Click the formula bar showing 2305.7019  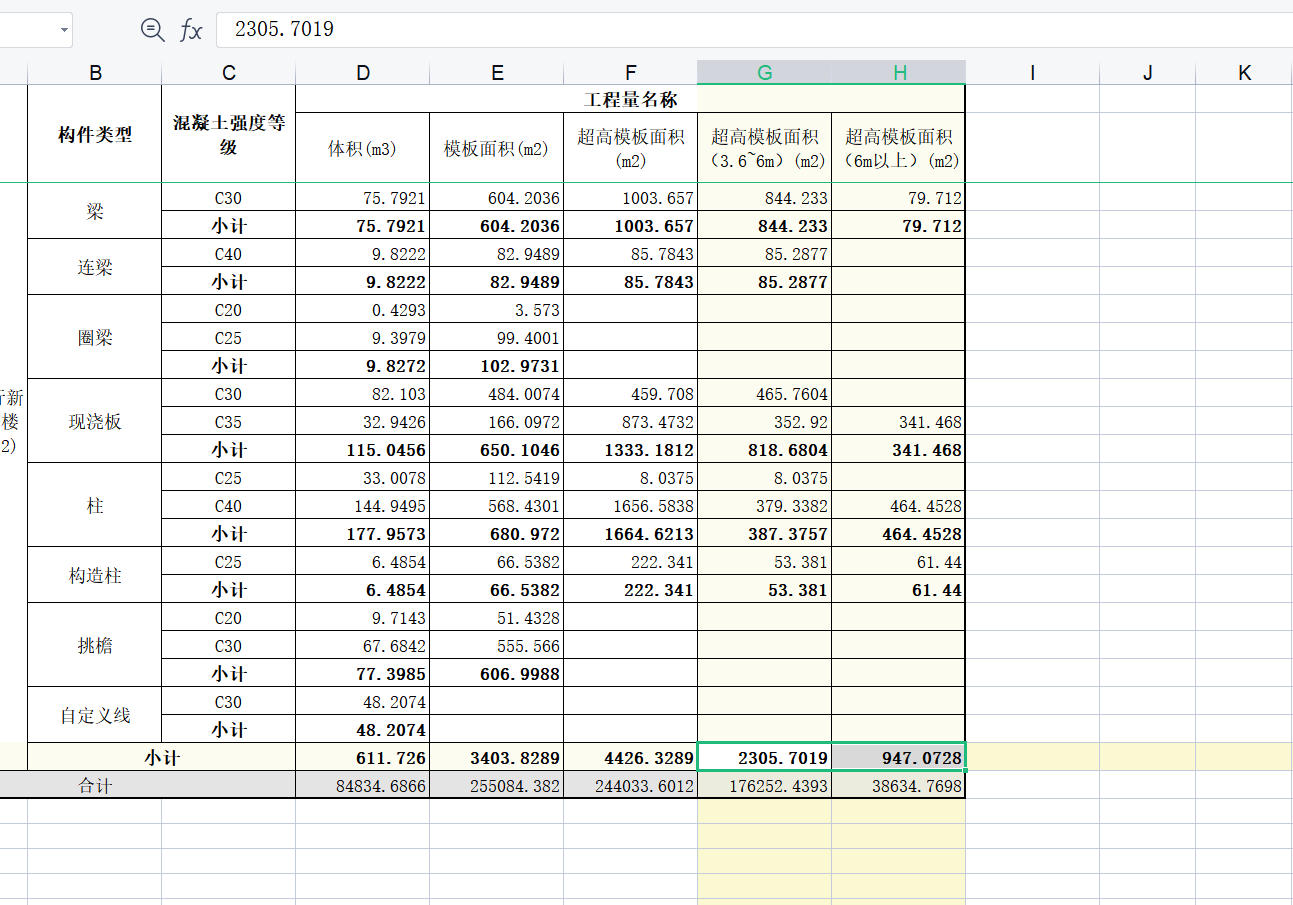pos(754,30)
